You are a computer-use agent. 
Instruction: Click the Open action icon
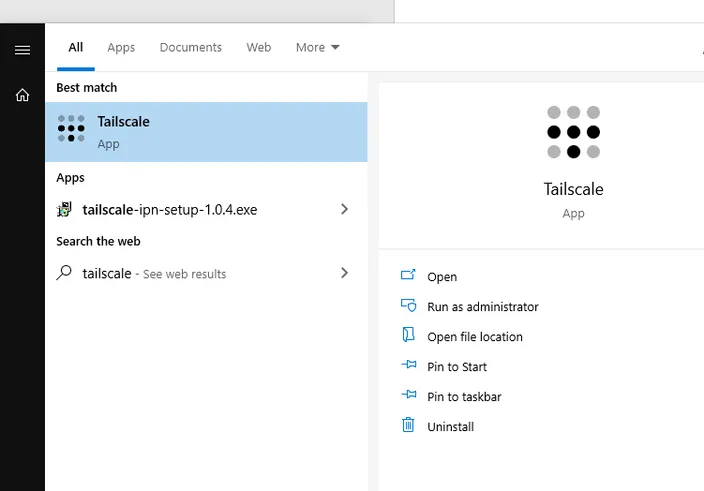coord(408,275)
